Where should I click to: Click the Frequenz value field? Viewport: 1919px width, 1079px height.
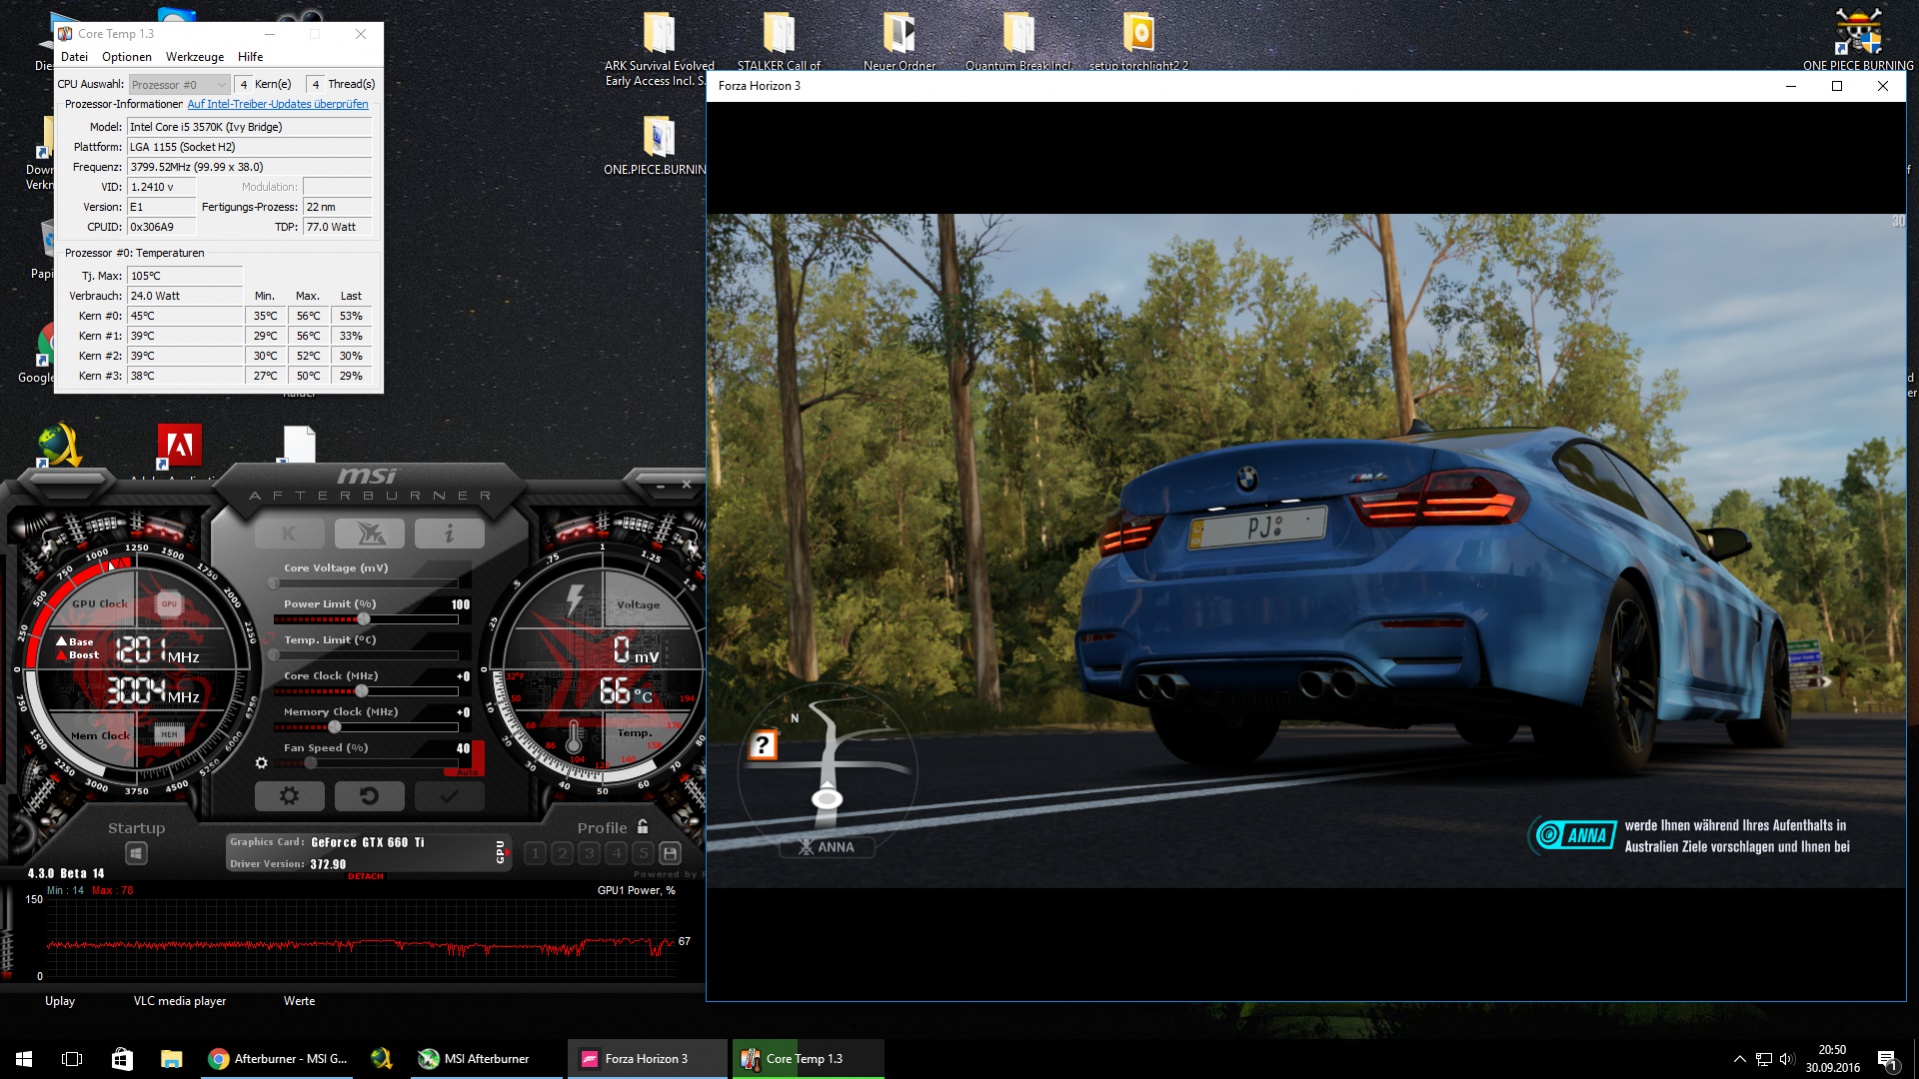coord(249,167)
